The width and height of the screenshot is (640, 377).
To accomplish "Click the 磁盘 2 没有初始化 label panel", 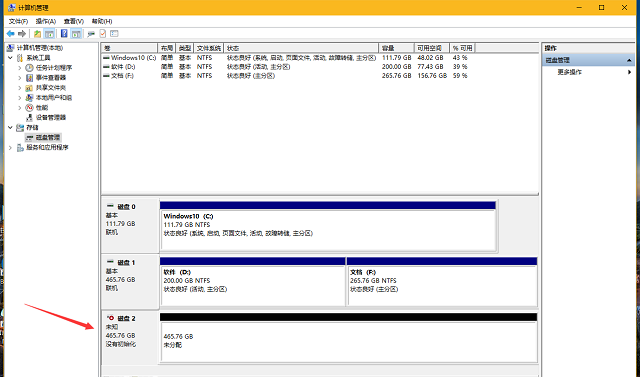I will (x=130, y=338).
